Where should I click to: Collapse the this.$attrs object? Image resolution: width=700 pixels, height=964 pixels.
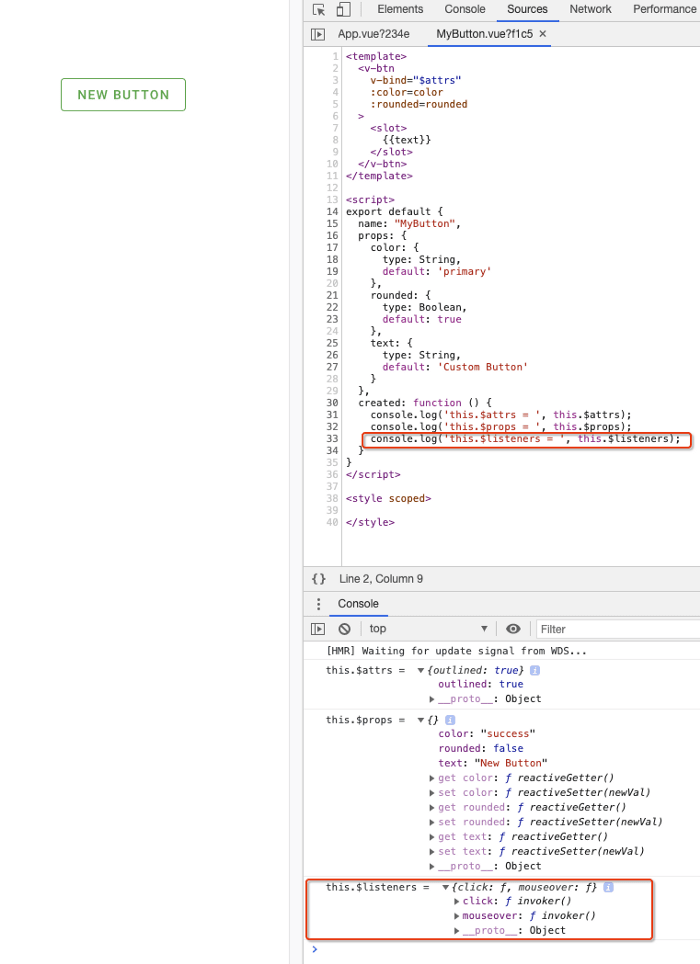pyautogui.click(x=420, y=671)
